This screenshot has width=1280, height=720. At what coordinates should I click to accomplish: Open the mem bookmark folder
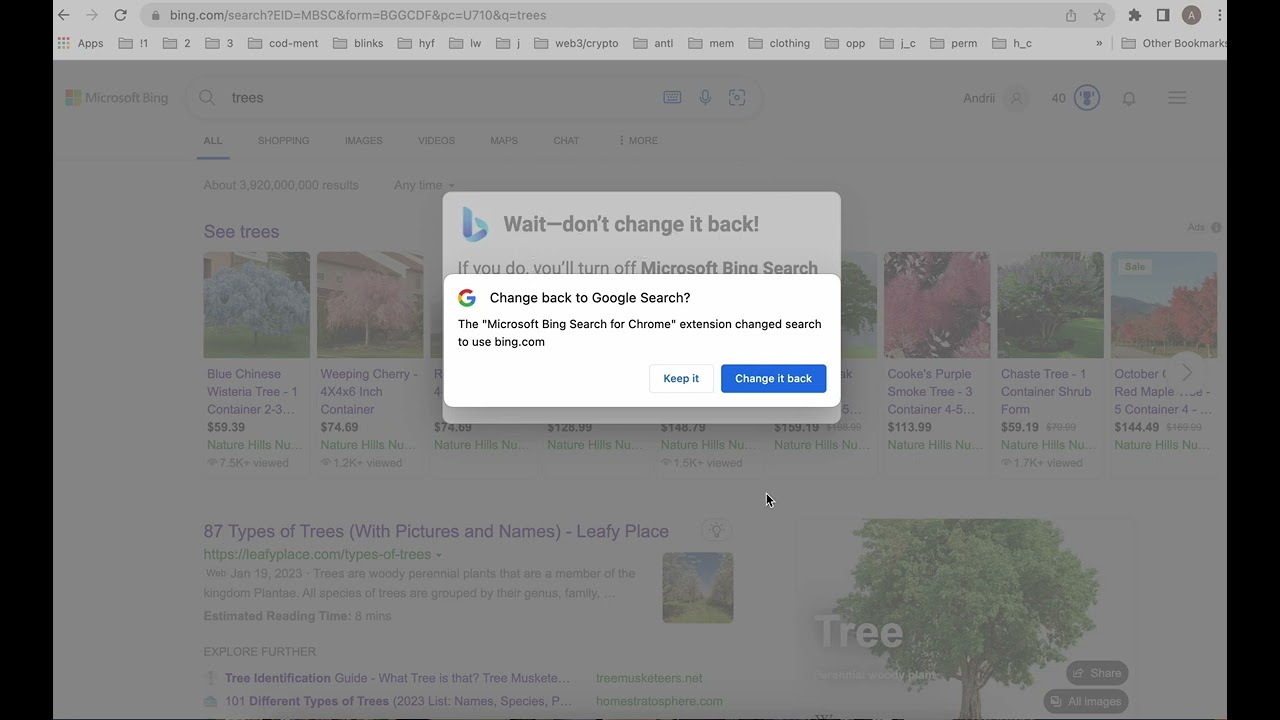tap(711, 43)
